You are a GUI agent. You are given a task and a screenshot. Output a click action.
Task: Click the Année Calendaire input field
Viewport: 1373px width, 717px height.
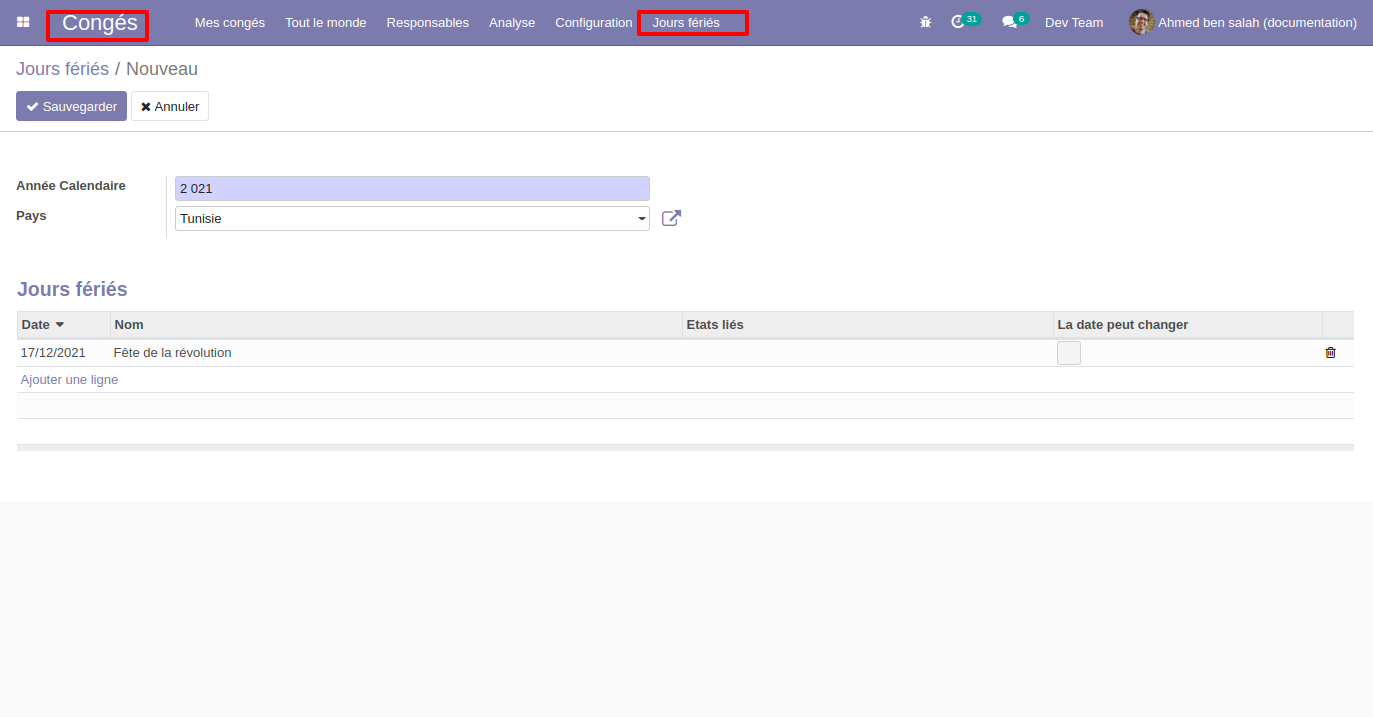click(411, 188)
